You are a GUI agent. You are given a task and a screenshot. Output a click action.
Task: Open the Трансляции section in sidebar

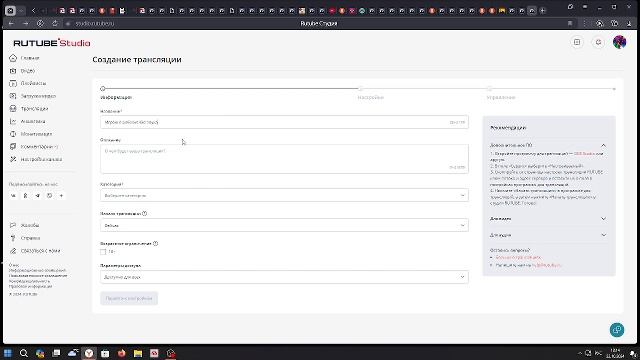tap(29, 109)
